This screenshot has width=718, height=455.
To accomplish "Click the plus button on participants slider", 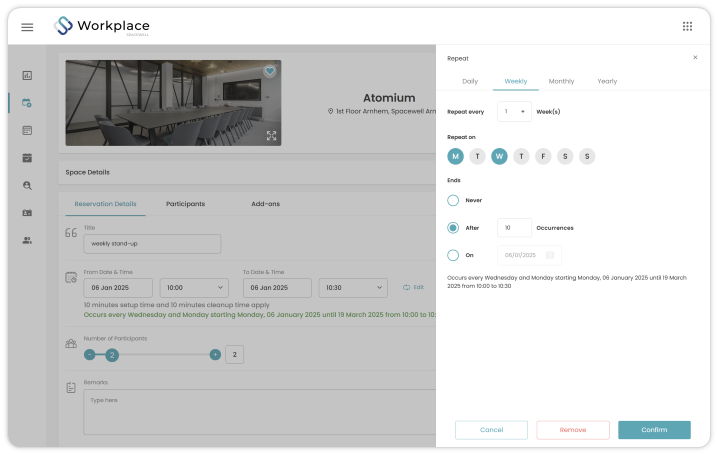I will (x=215, y=354).
